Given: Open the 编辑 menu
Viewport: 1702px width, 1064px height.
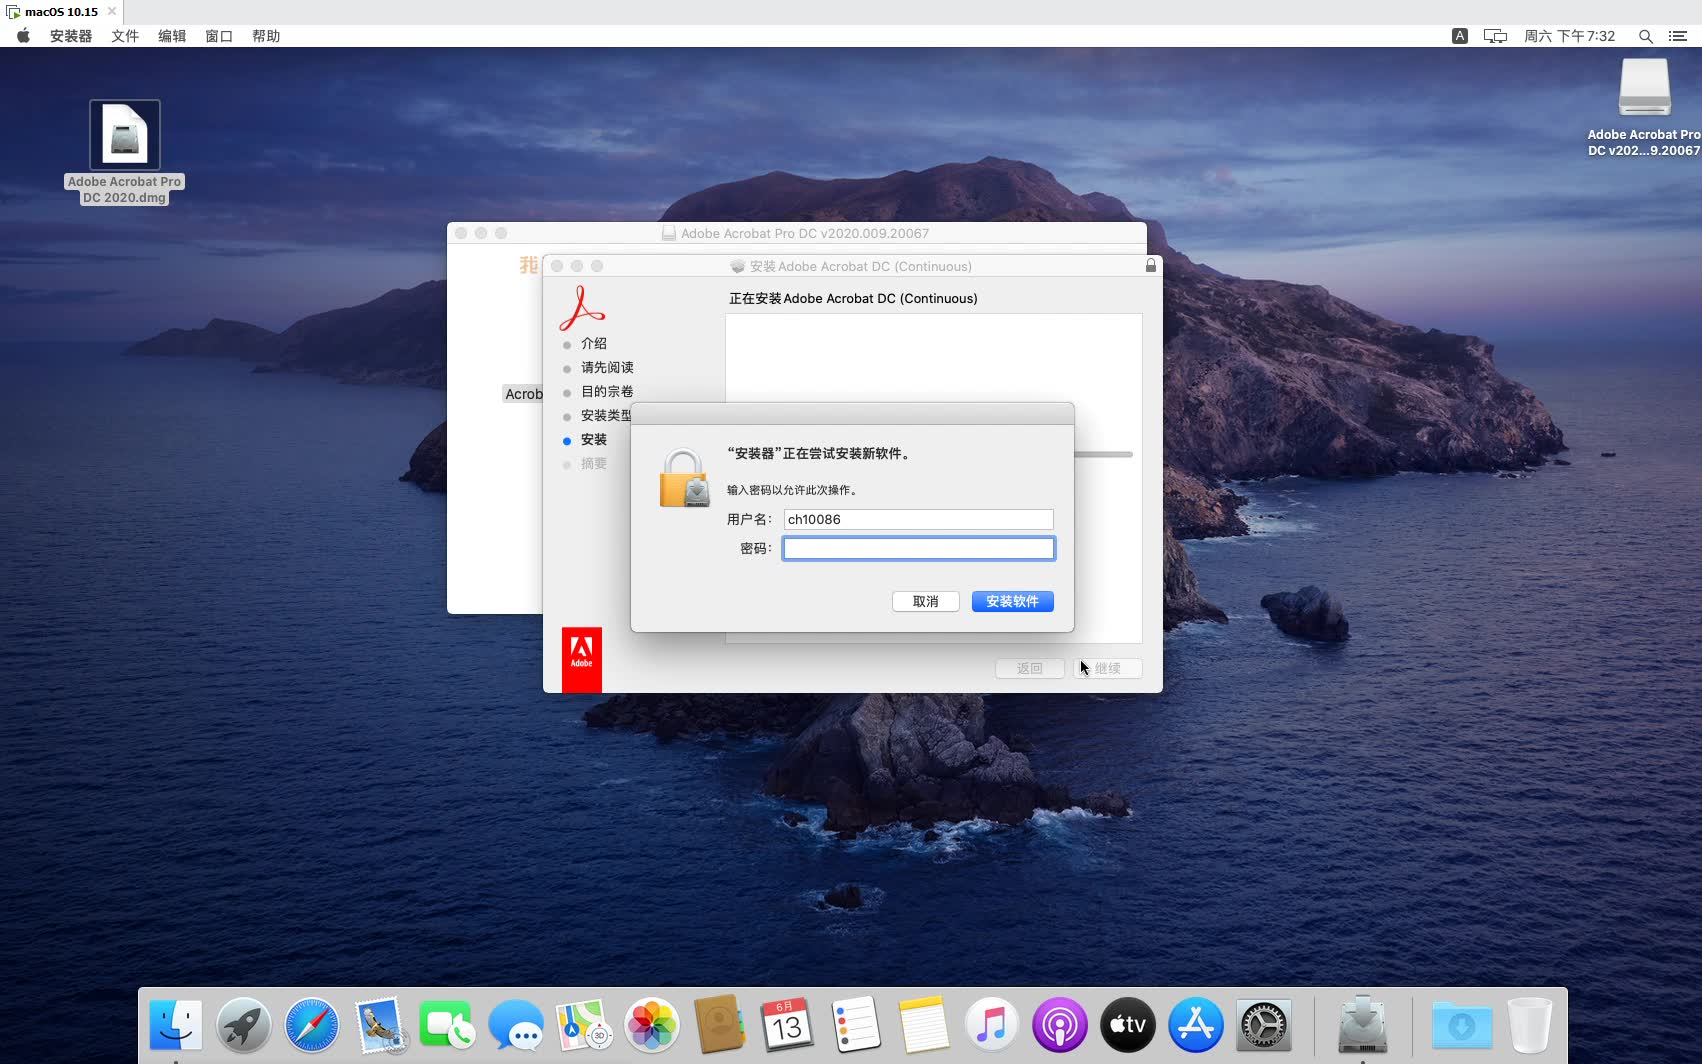Looking at the screenshot, I should (x=172, y=36).
